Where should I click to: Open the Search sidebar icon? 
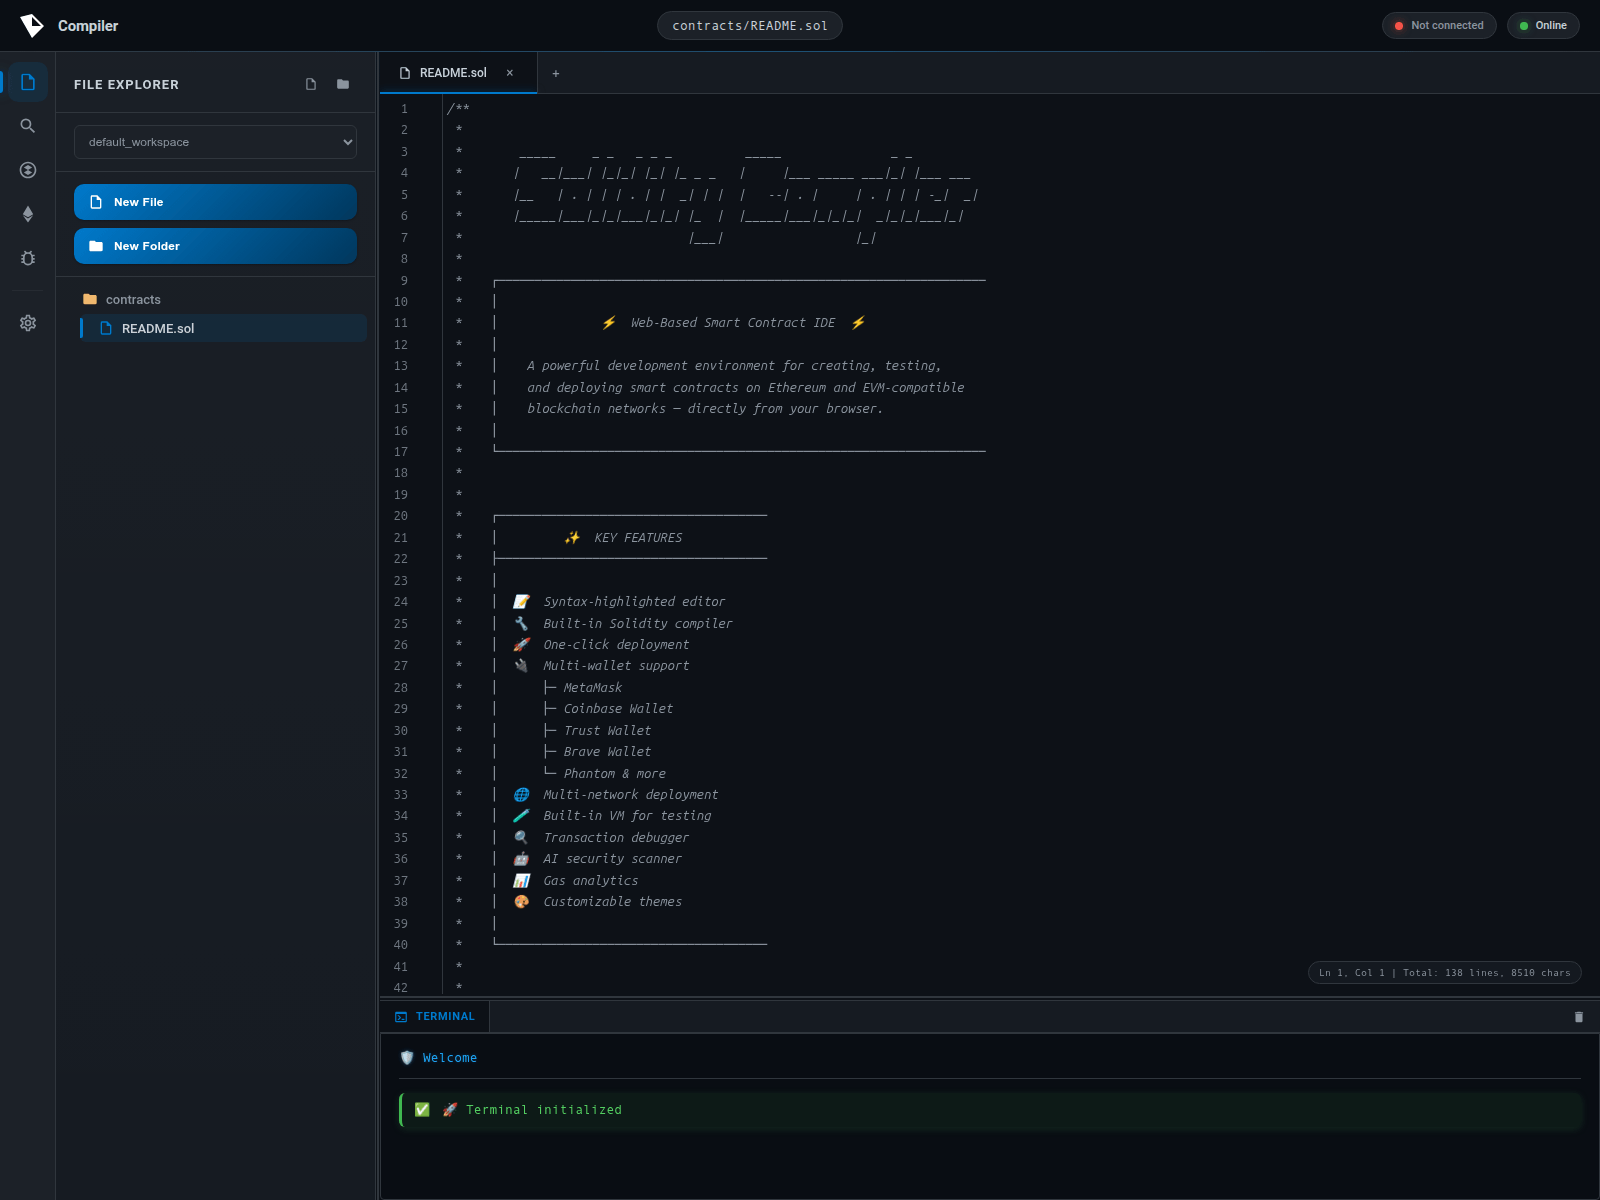pos(28,126)
